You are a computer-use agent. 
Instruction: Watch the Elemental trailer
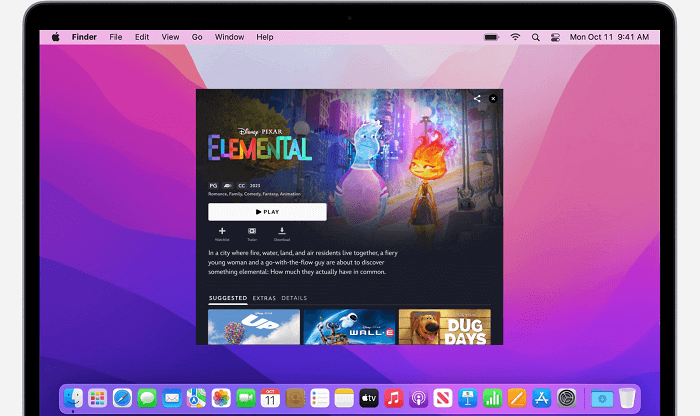(252, 233)
